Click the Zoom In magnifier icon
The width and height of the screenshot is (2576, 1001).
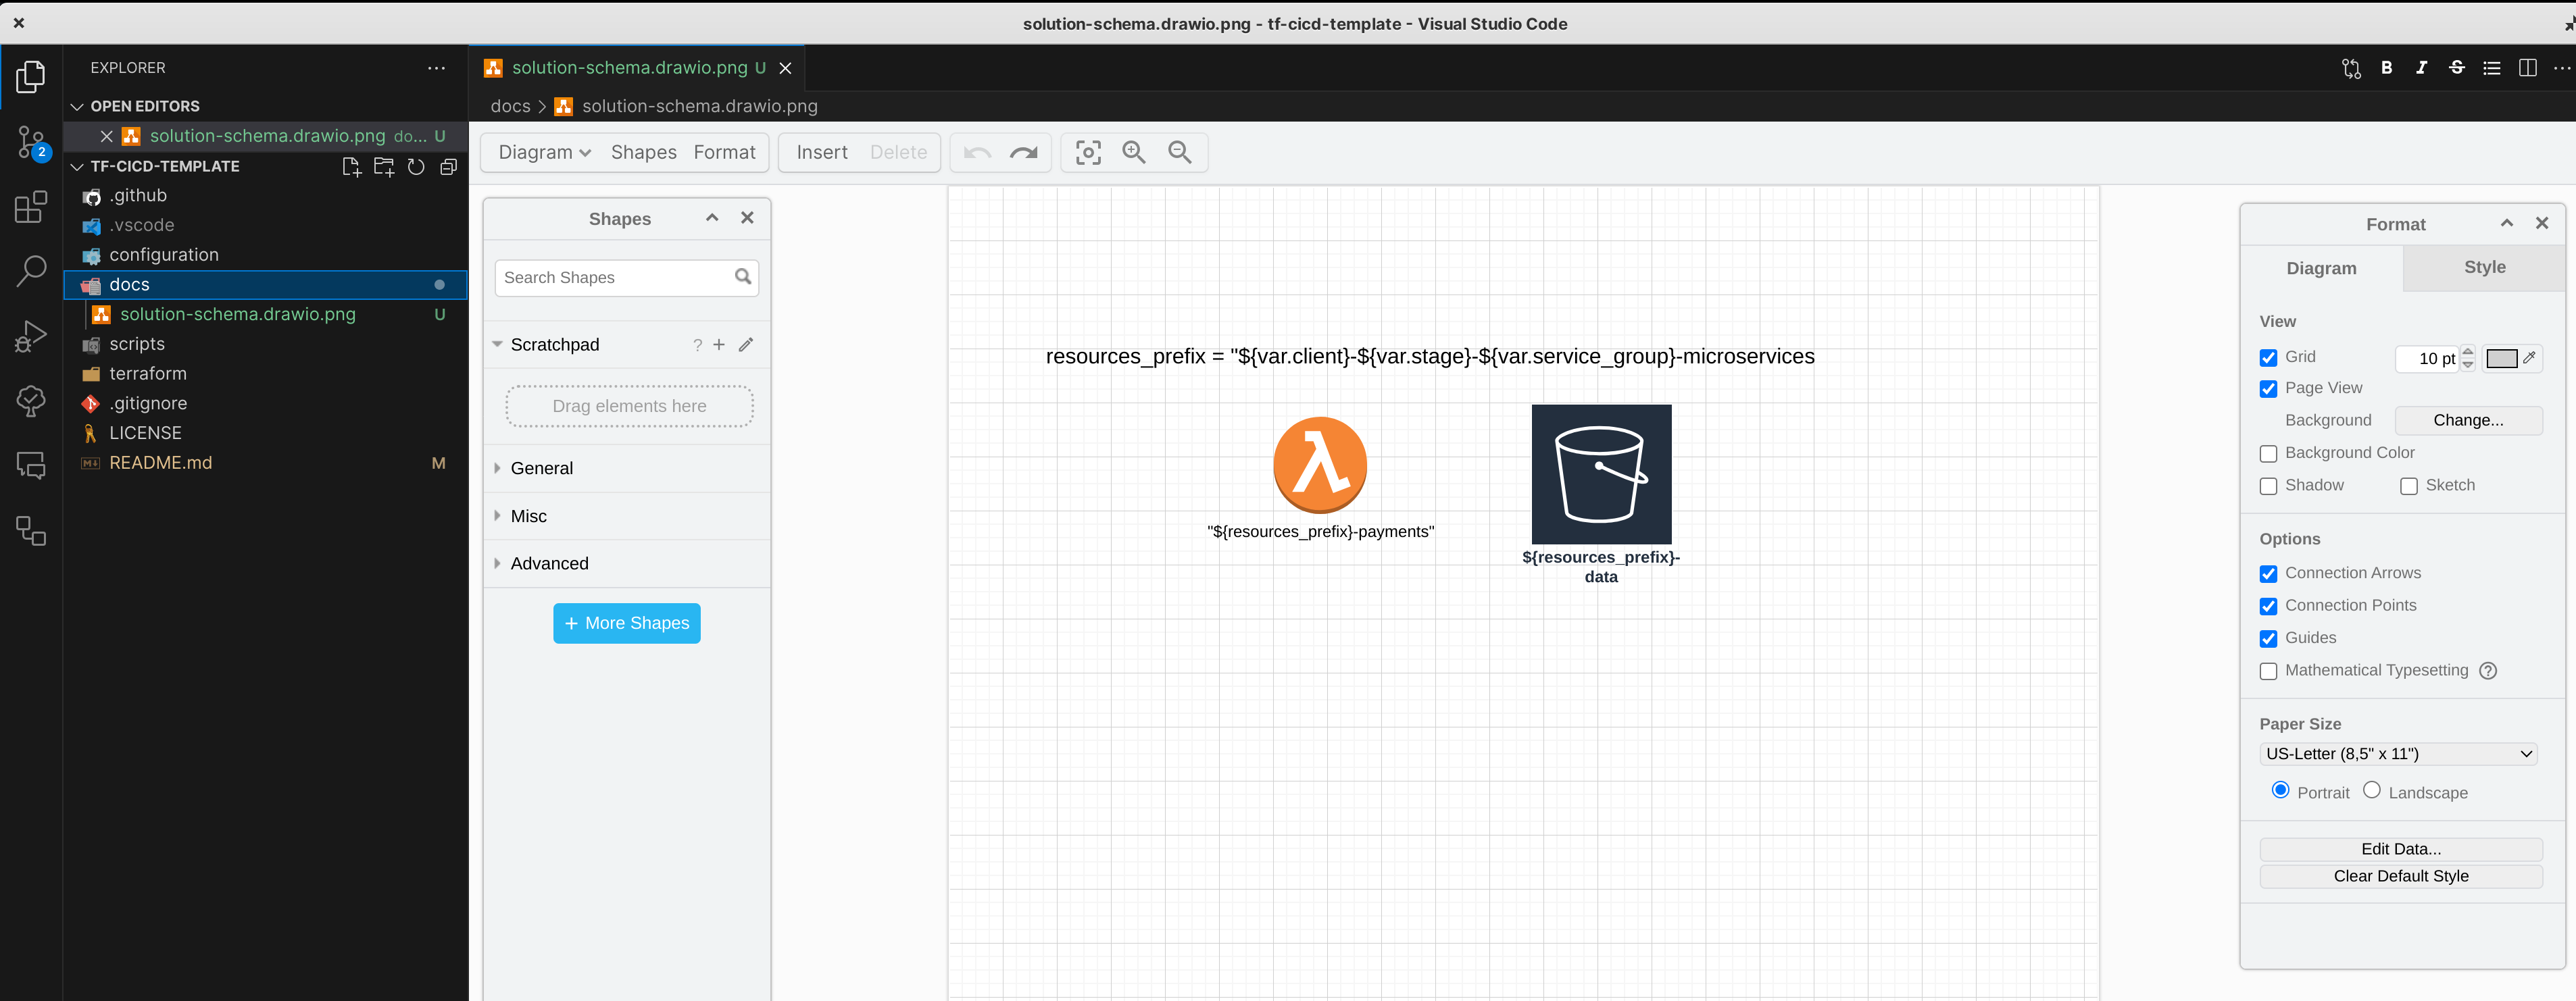(x=1133, y=152)
